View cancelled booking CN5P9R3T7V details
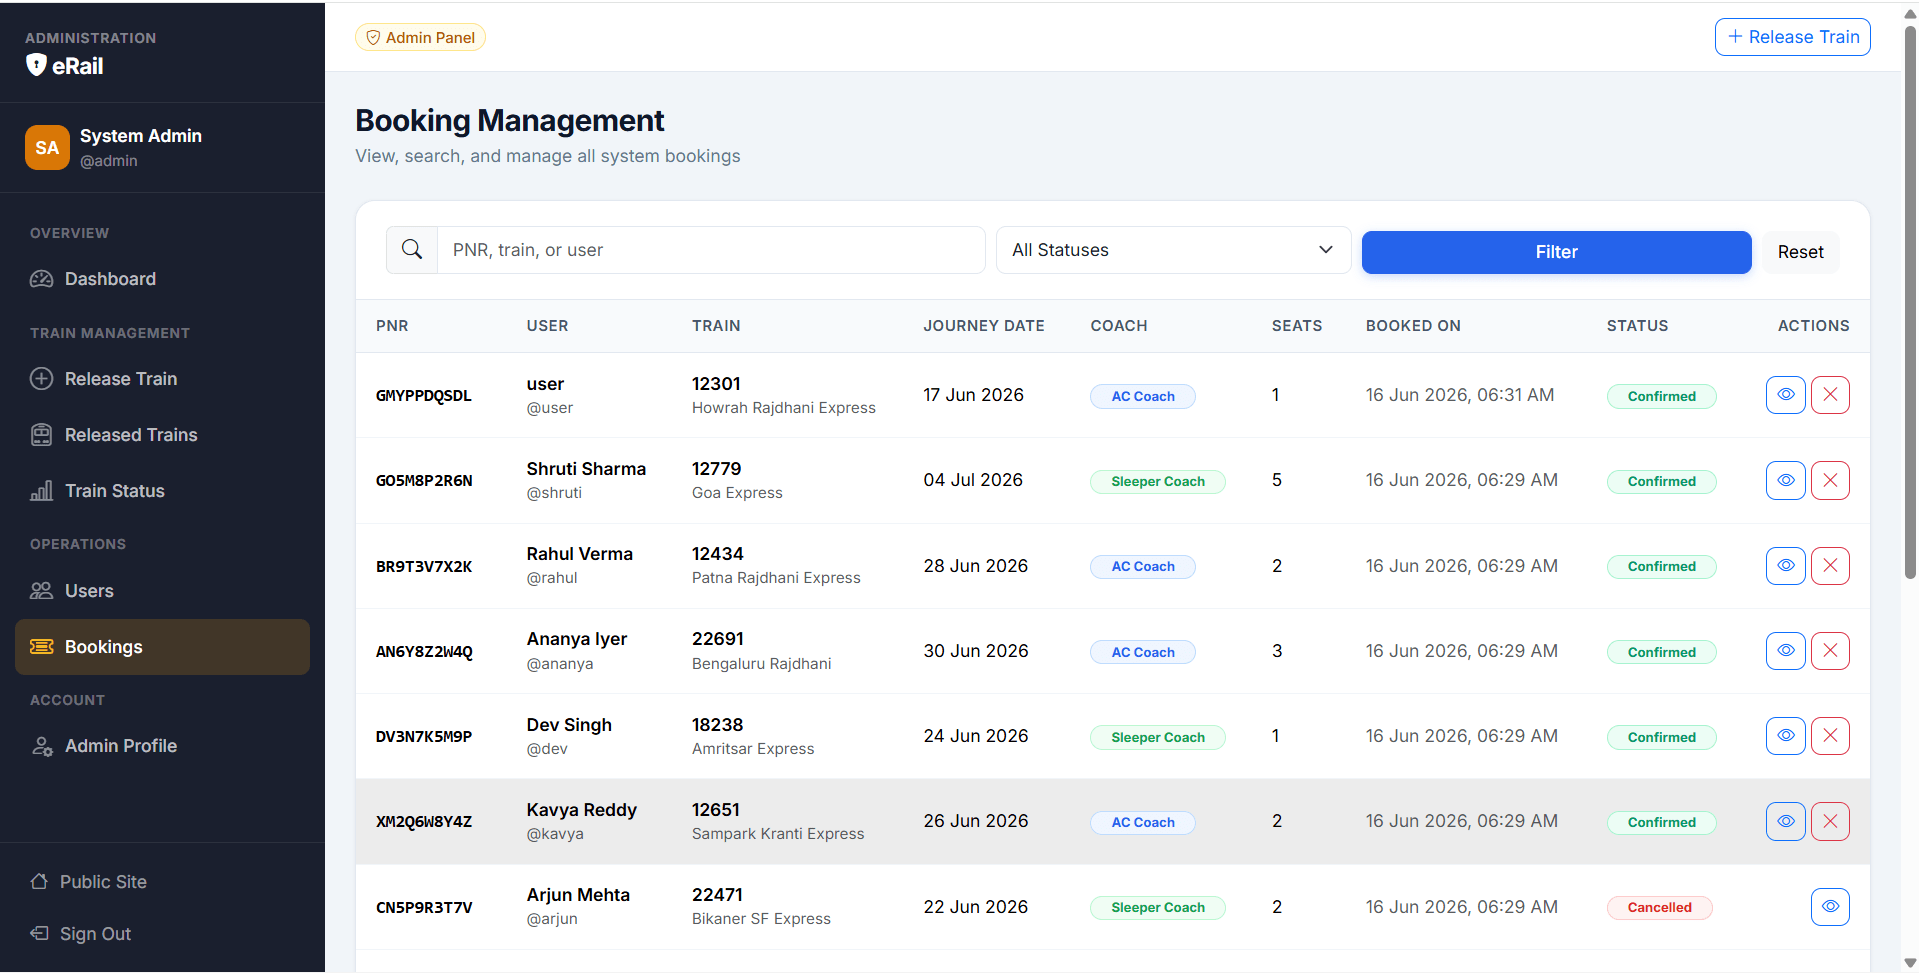1919x973 pixels. point(1830,907)
